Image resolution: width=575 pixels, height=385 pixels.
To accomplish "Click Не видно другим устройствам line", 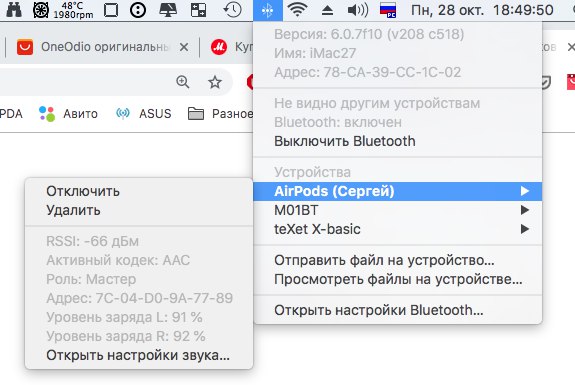I will (398, 103).
